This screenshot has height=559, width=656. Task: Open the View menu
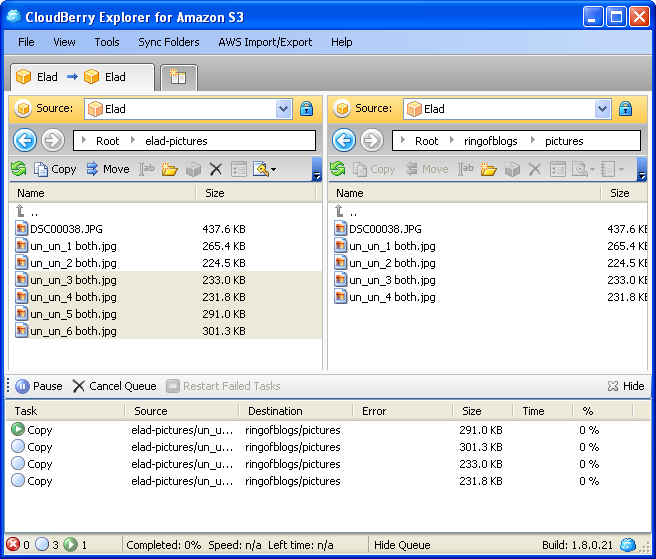(64, 42)
